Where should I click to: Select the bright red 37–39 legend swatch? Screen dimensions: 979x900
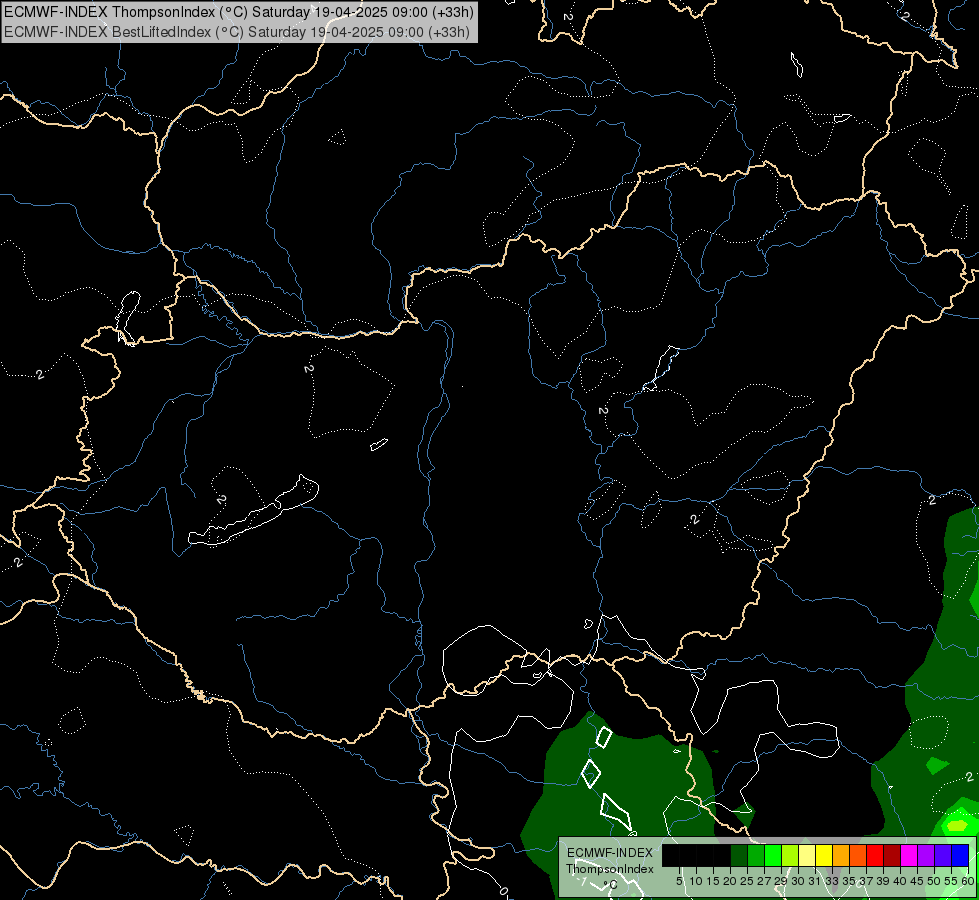(x=875, y=856)
